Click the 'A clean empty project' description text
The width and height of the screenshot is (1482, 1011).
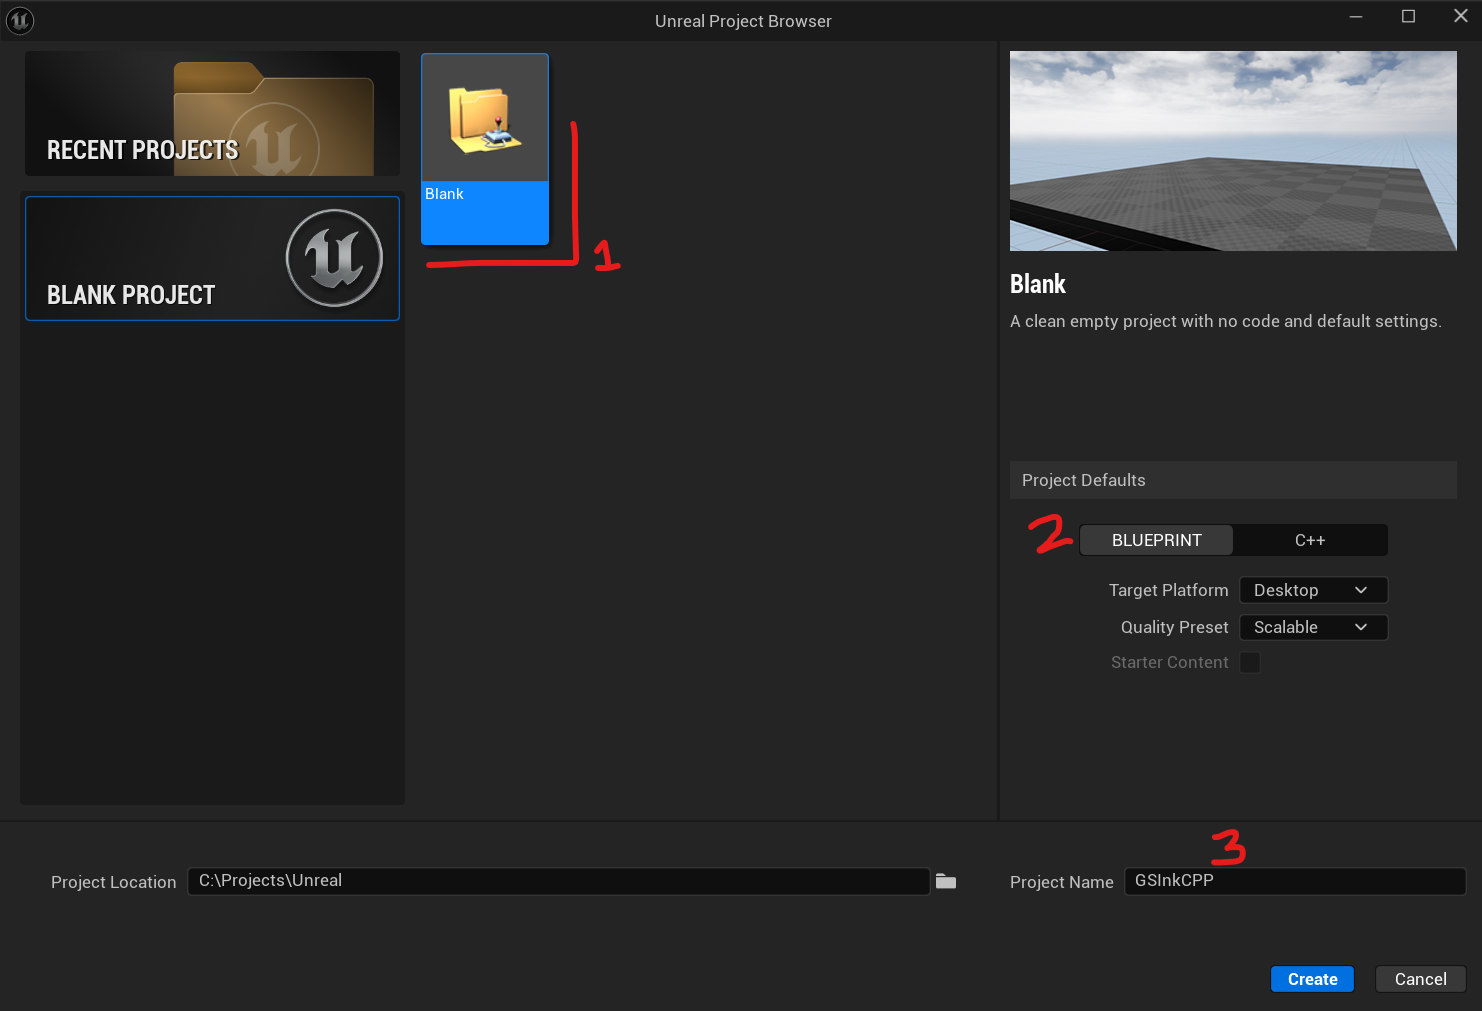click(x=1225, y=321)
